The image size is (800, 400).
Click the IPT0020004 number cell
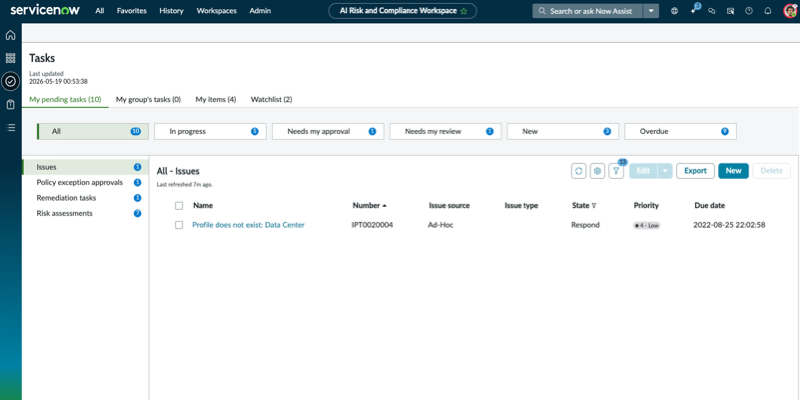coord(372,225)
